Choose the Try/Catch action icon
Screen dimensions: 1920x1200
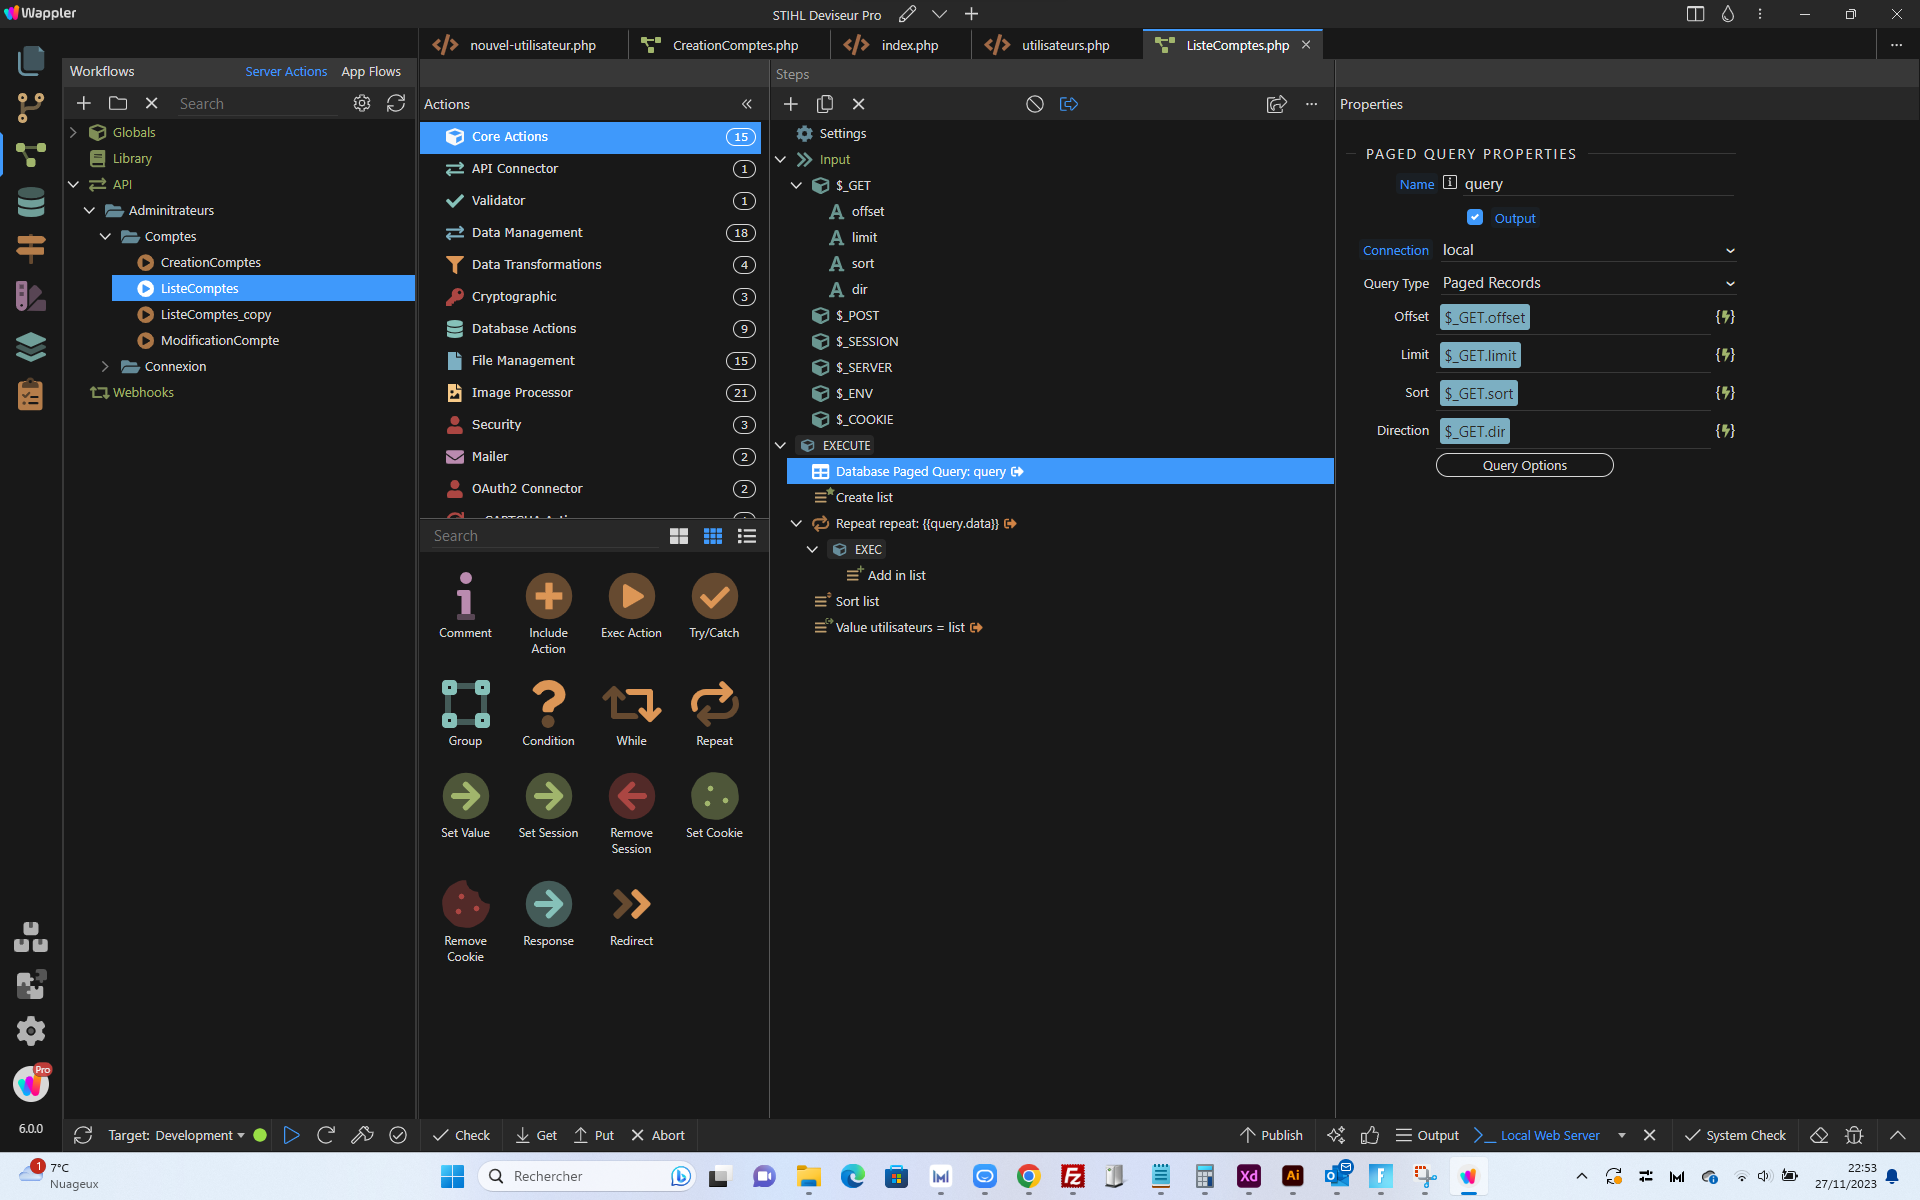714,596
